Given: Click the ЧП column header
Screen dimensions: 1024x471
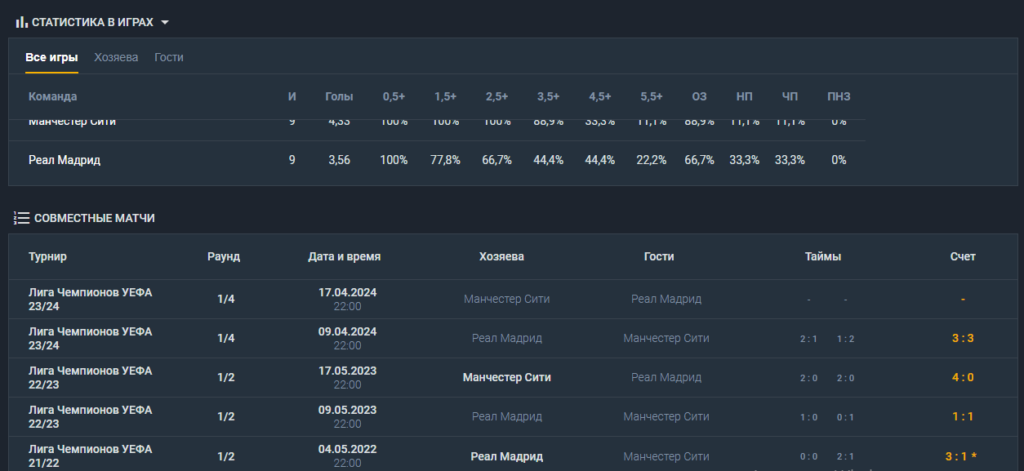Looking at the screenshot, I should (x=790, y=97).
